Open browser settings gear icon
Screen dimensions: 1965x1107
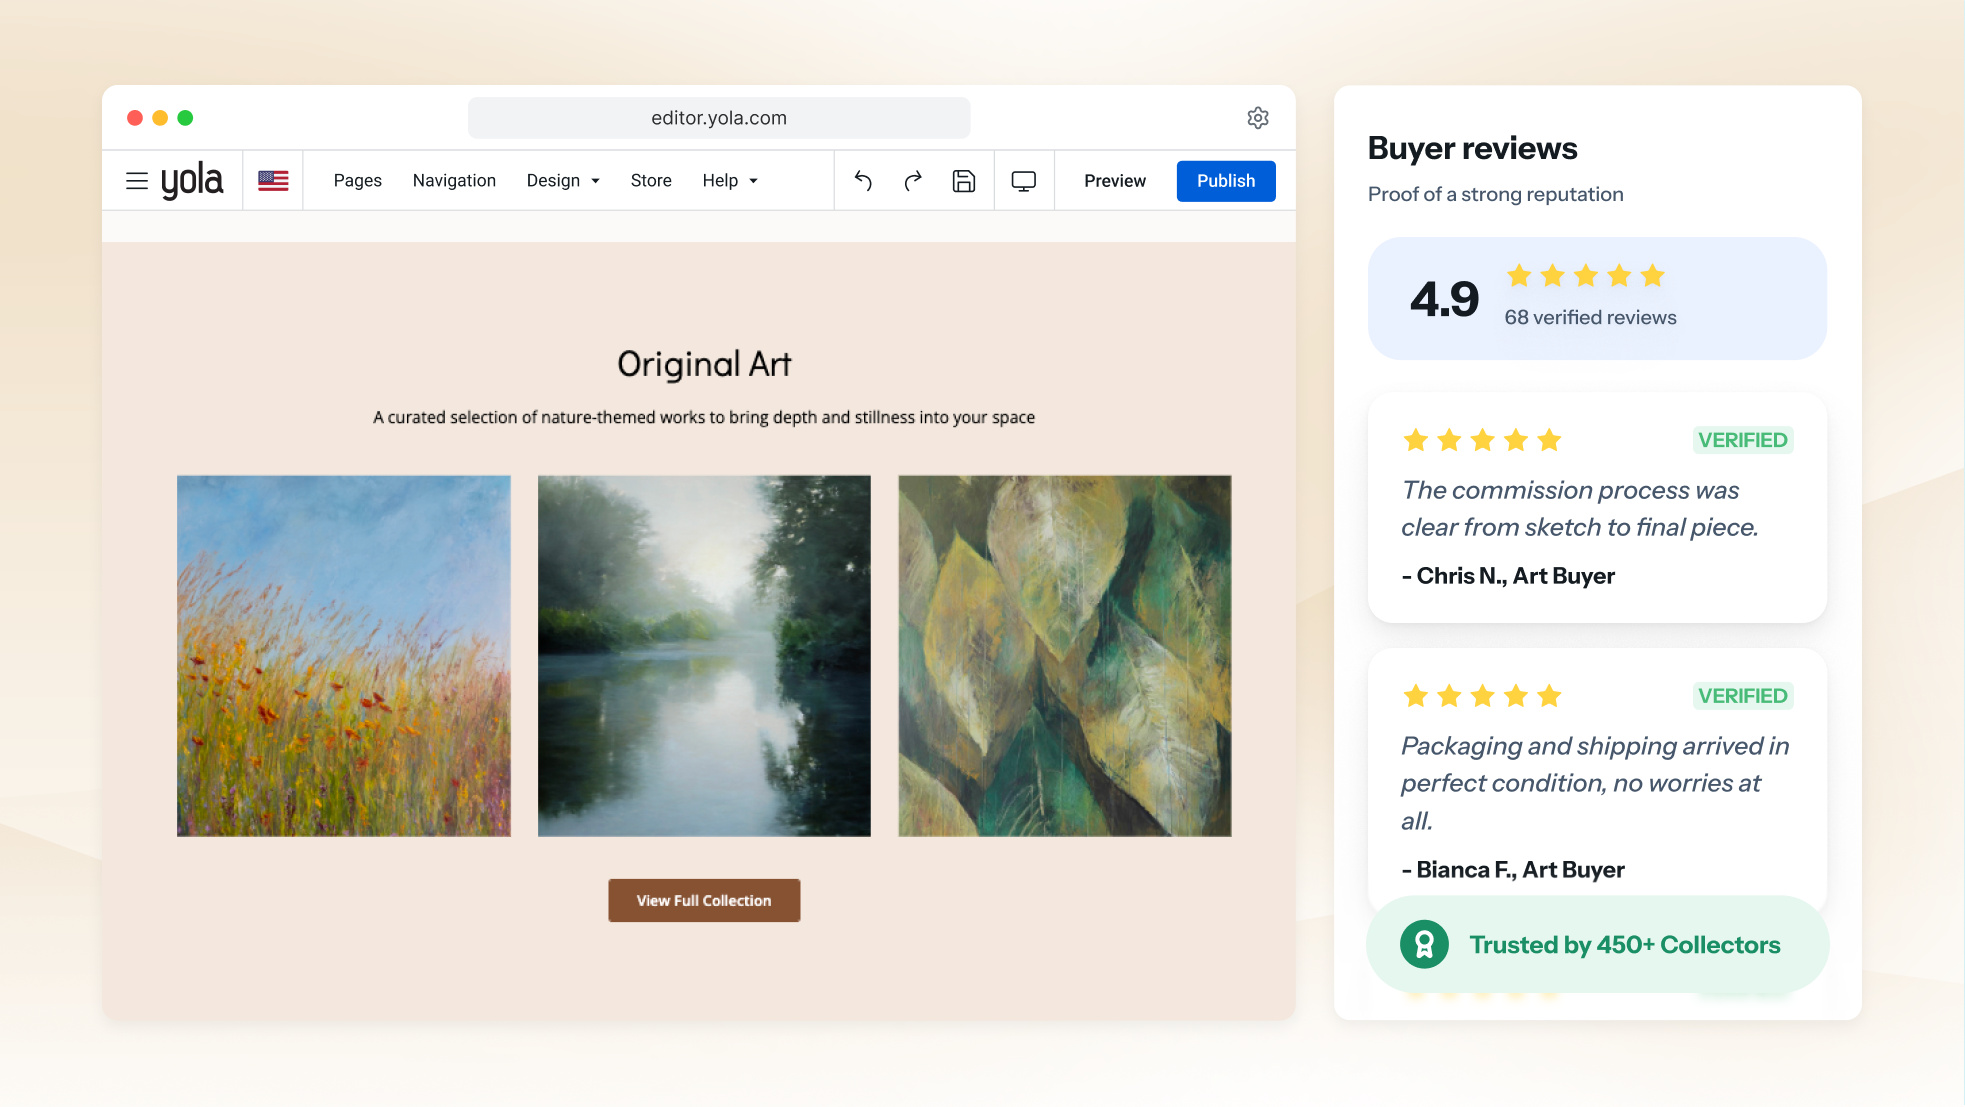point(1258,118)
